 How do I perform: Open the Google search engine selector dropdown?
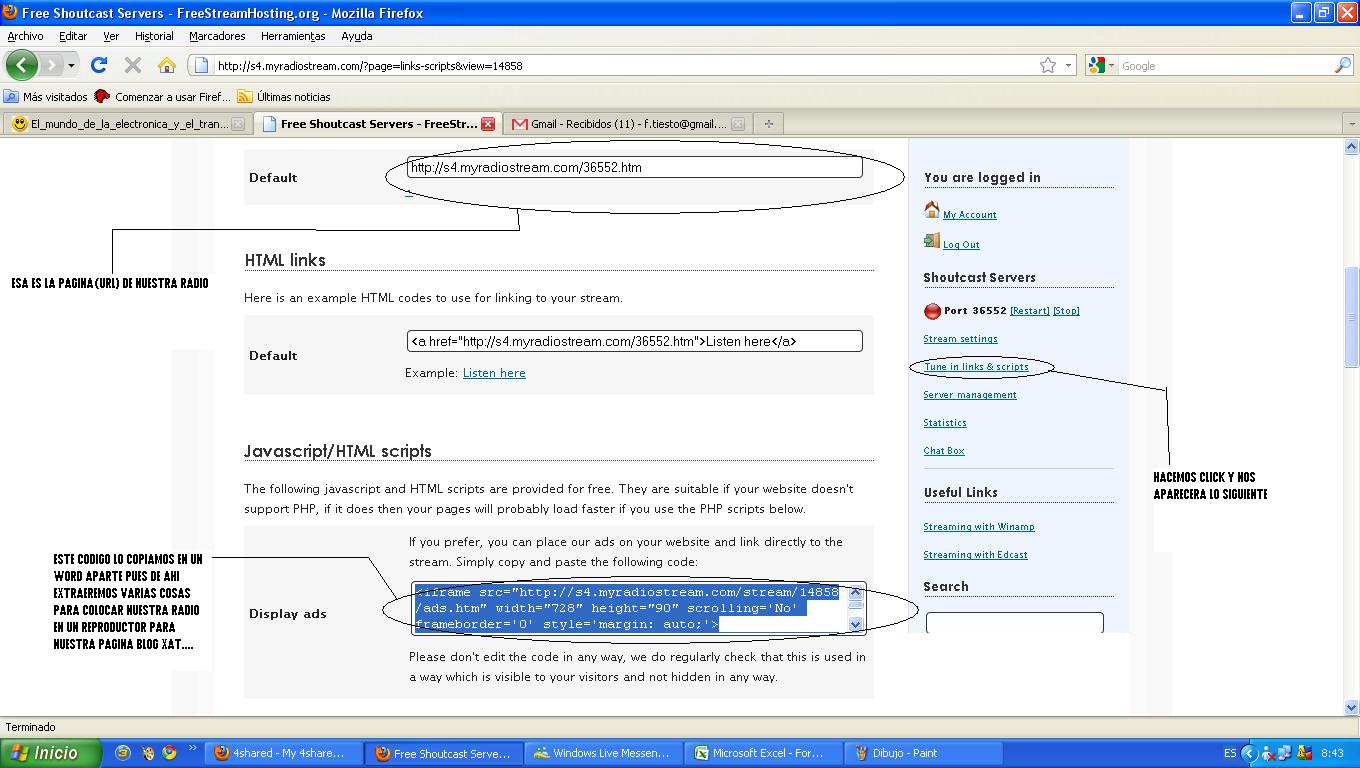(1101, 65)
